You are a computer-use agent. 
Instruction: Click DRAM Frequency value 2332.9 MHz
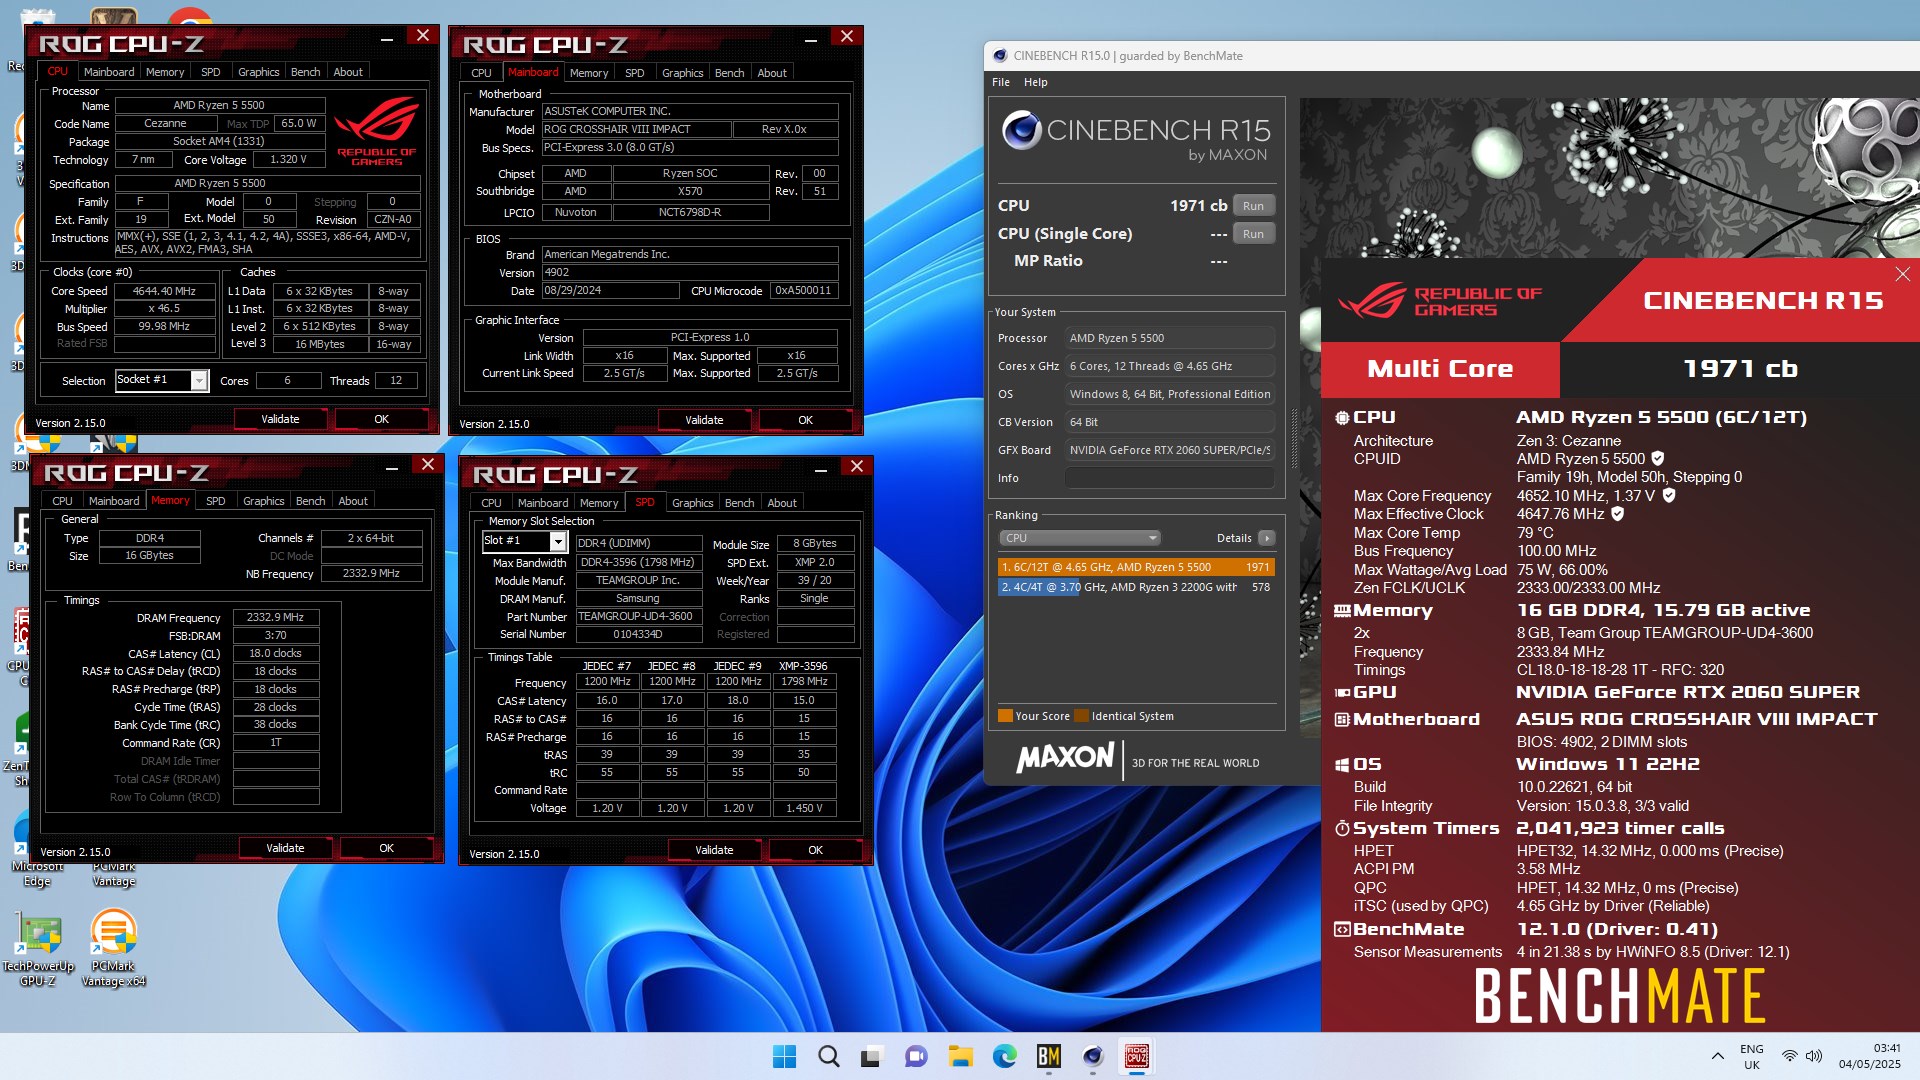coord(276,618)
